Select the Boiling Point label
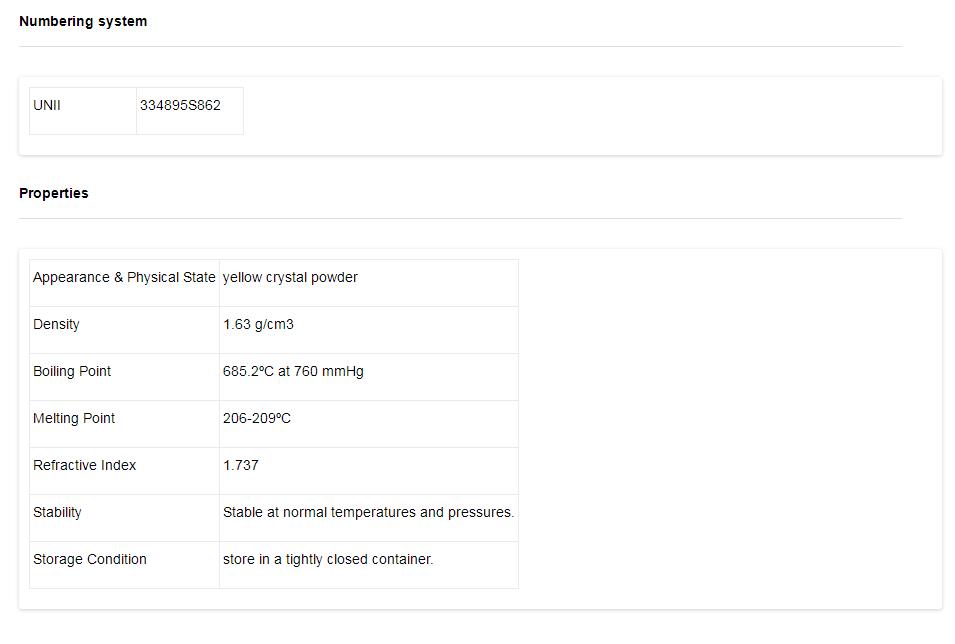The image size is (955, 644). tap(72, 372)
